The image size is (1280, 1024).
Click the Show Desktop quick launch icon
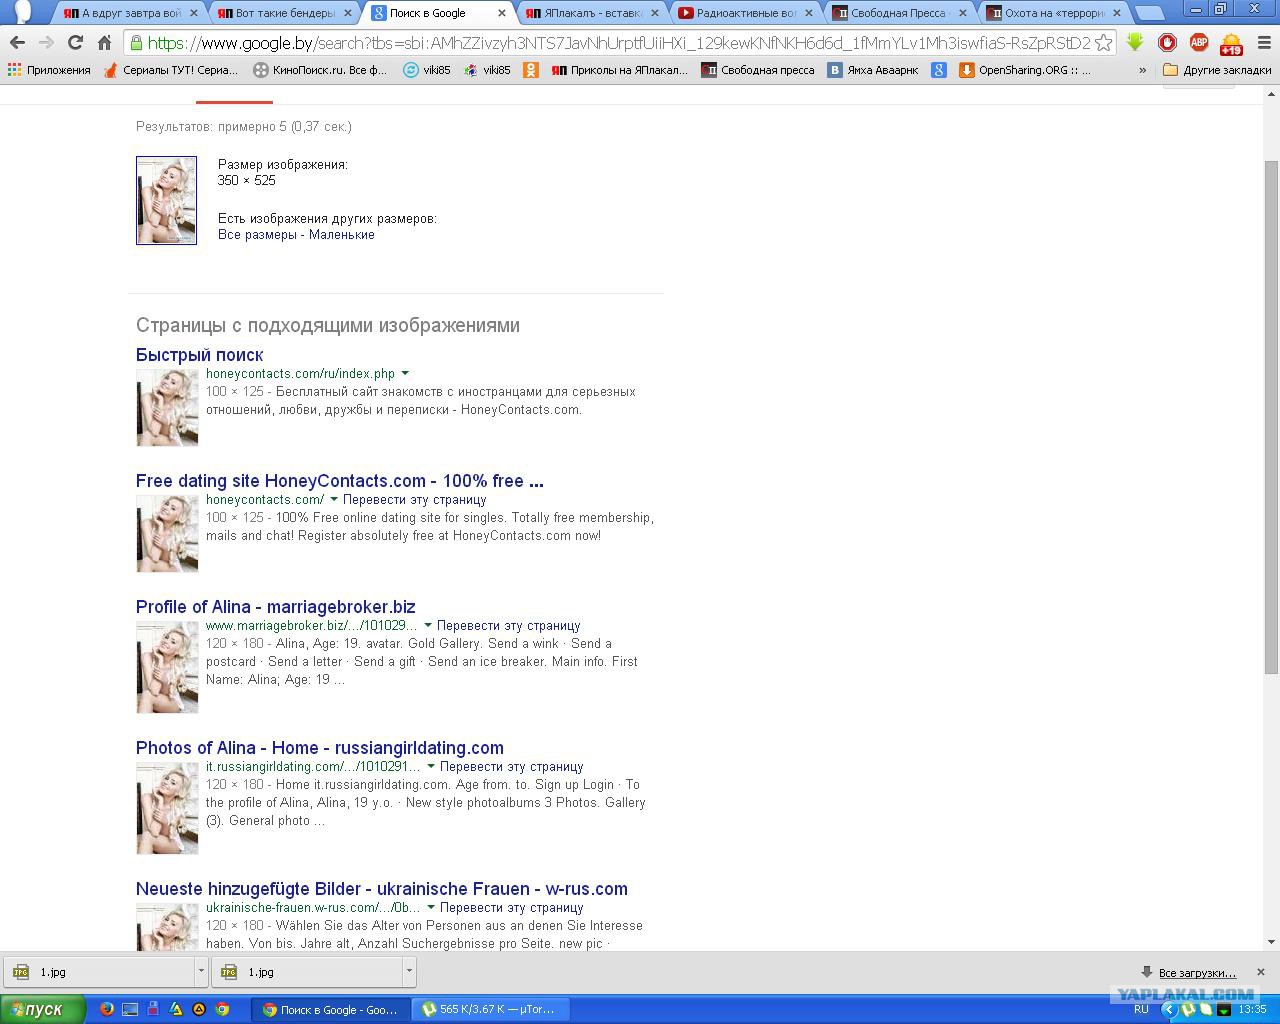click(x=130, y=1009)
